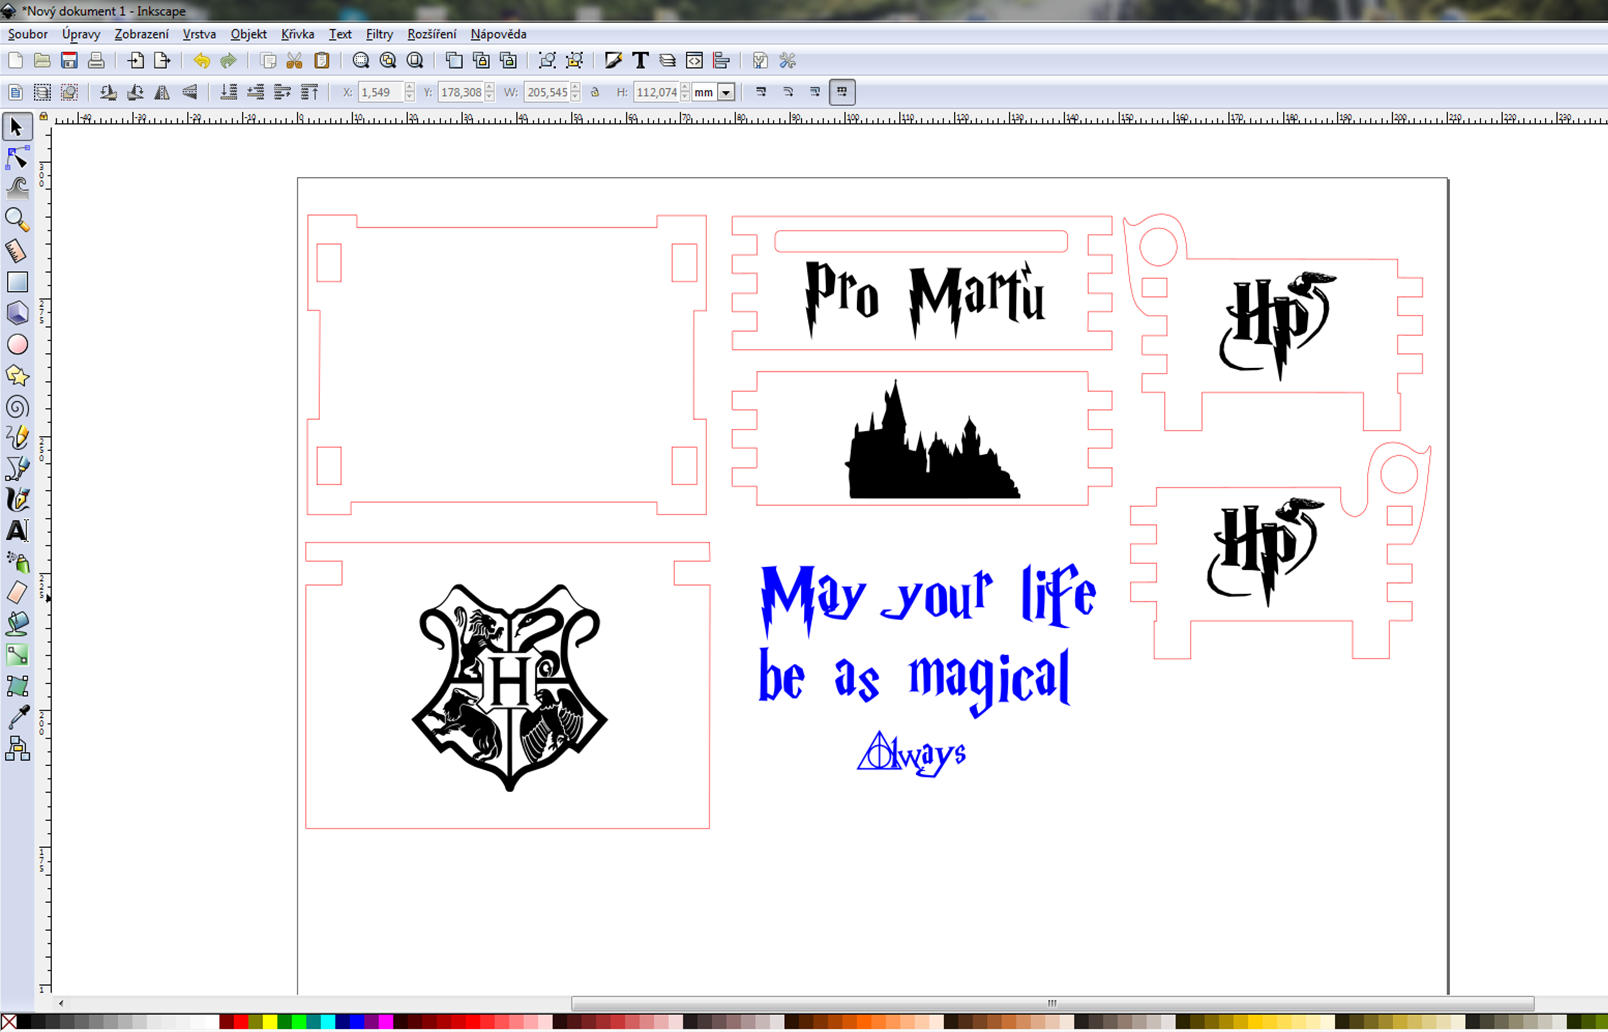
Task: Pick the red swatch in palette
Action: click(240, 1022)
